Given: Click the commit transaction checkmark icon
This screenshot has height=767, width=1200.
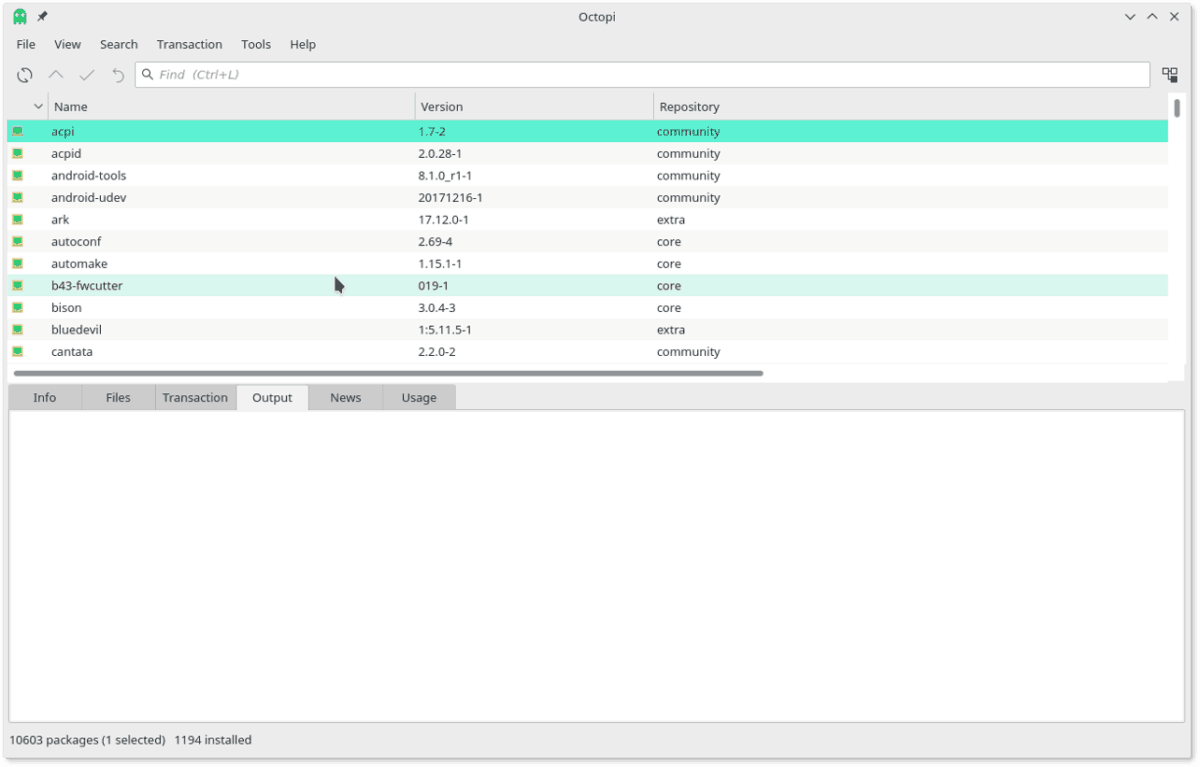Looking at the screenshot, I should (x=87, y=75).
